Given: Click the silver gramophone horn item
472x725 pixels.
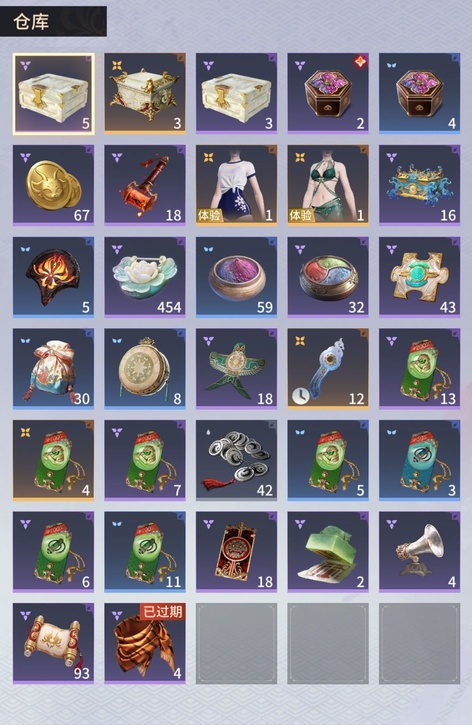Looking at the screenshot, I should [419, 552].
